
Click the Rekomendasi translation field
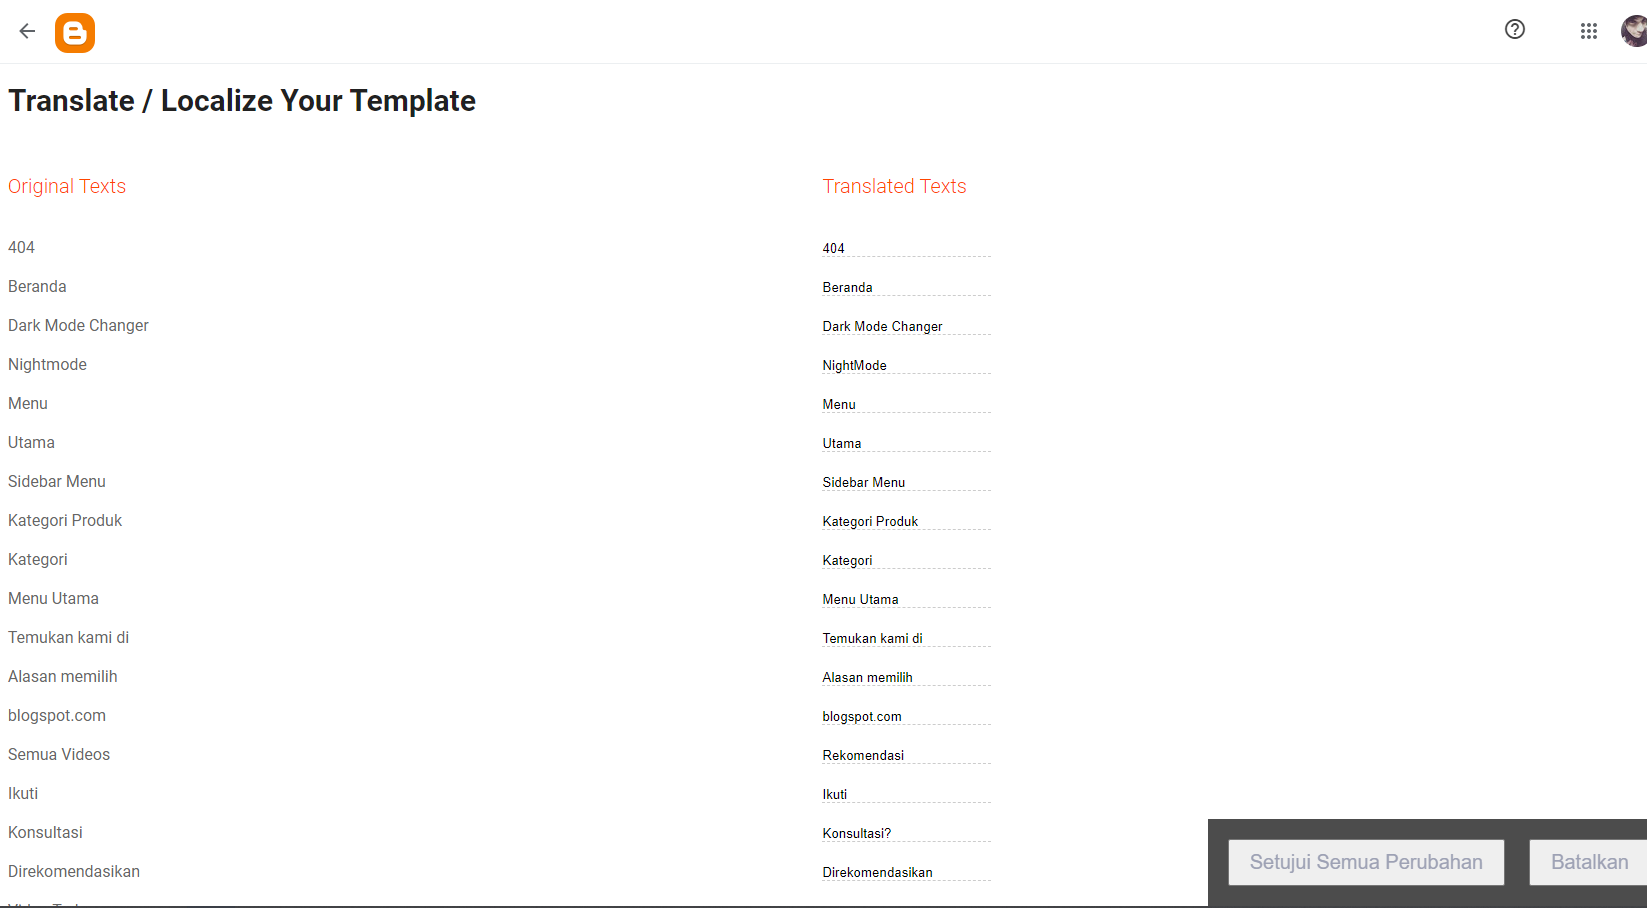pos(905,755)
